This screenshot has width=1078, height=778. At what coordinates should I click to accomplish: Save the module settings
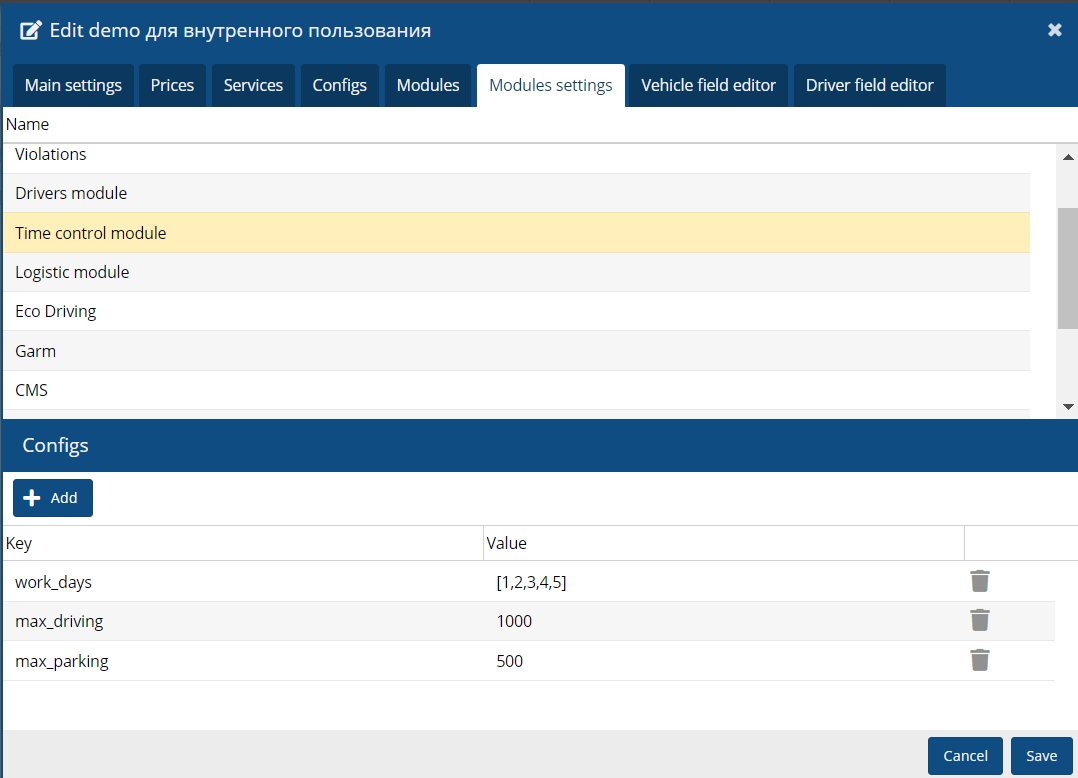tap(1041, 756)
